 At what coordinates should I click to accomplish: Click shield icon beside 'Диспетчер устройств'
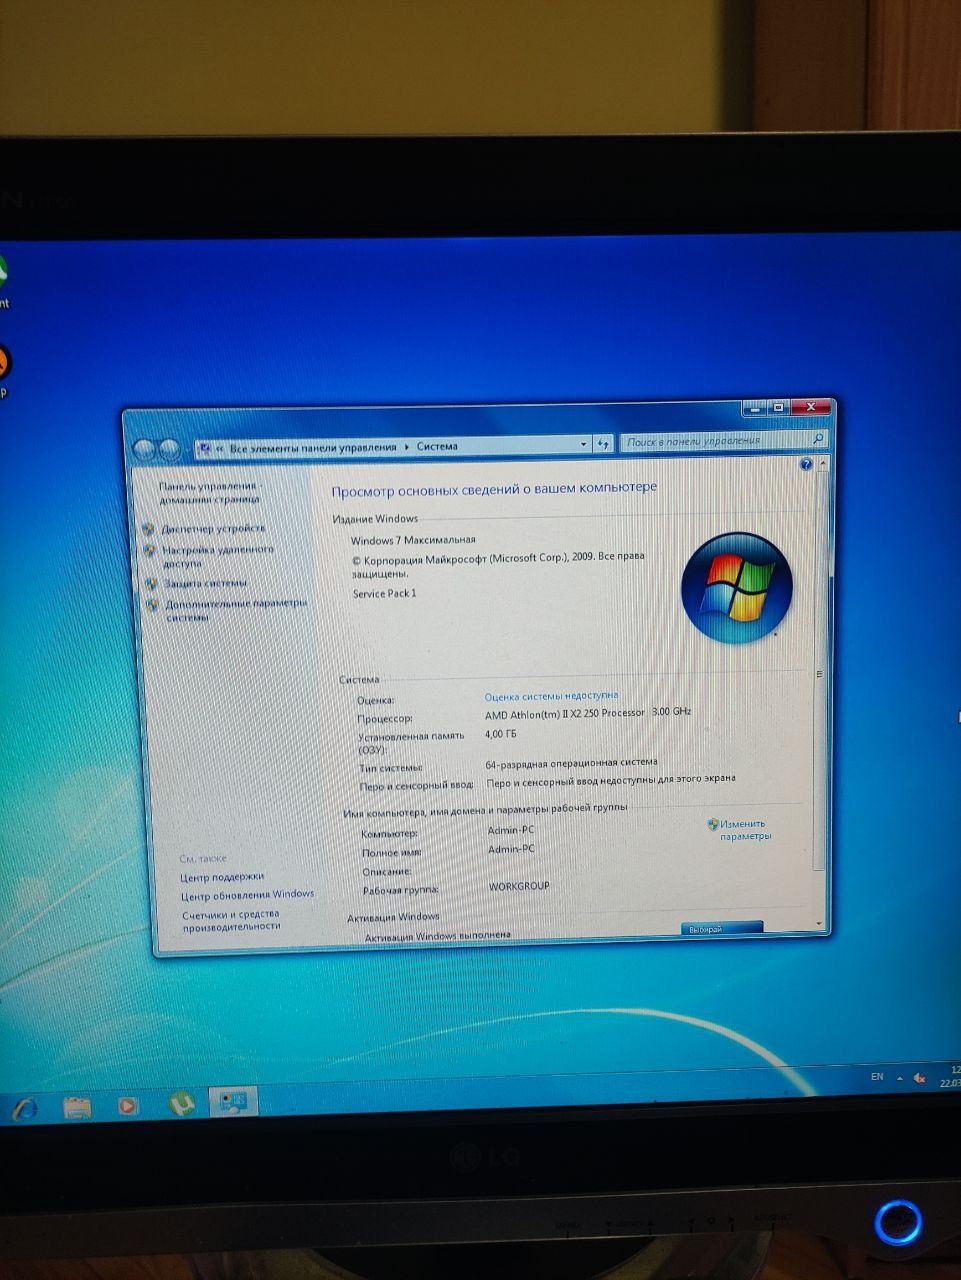point(148,529)
